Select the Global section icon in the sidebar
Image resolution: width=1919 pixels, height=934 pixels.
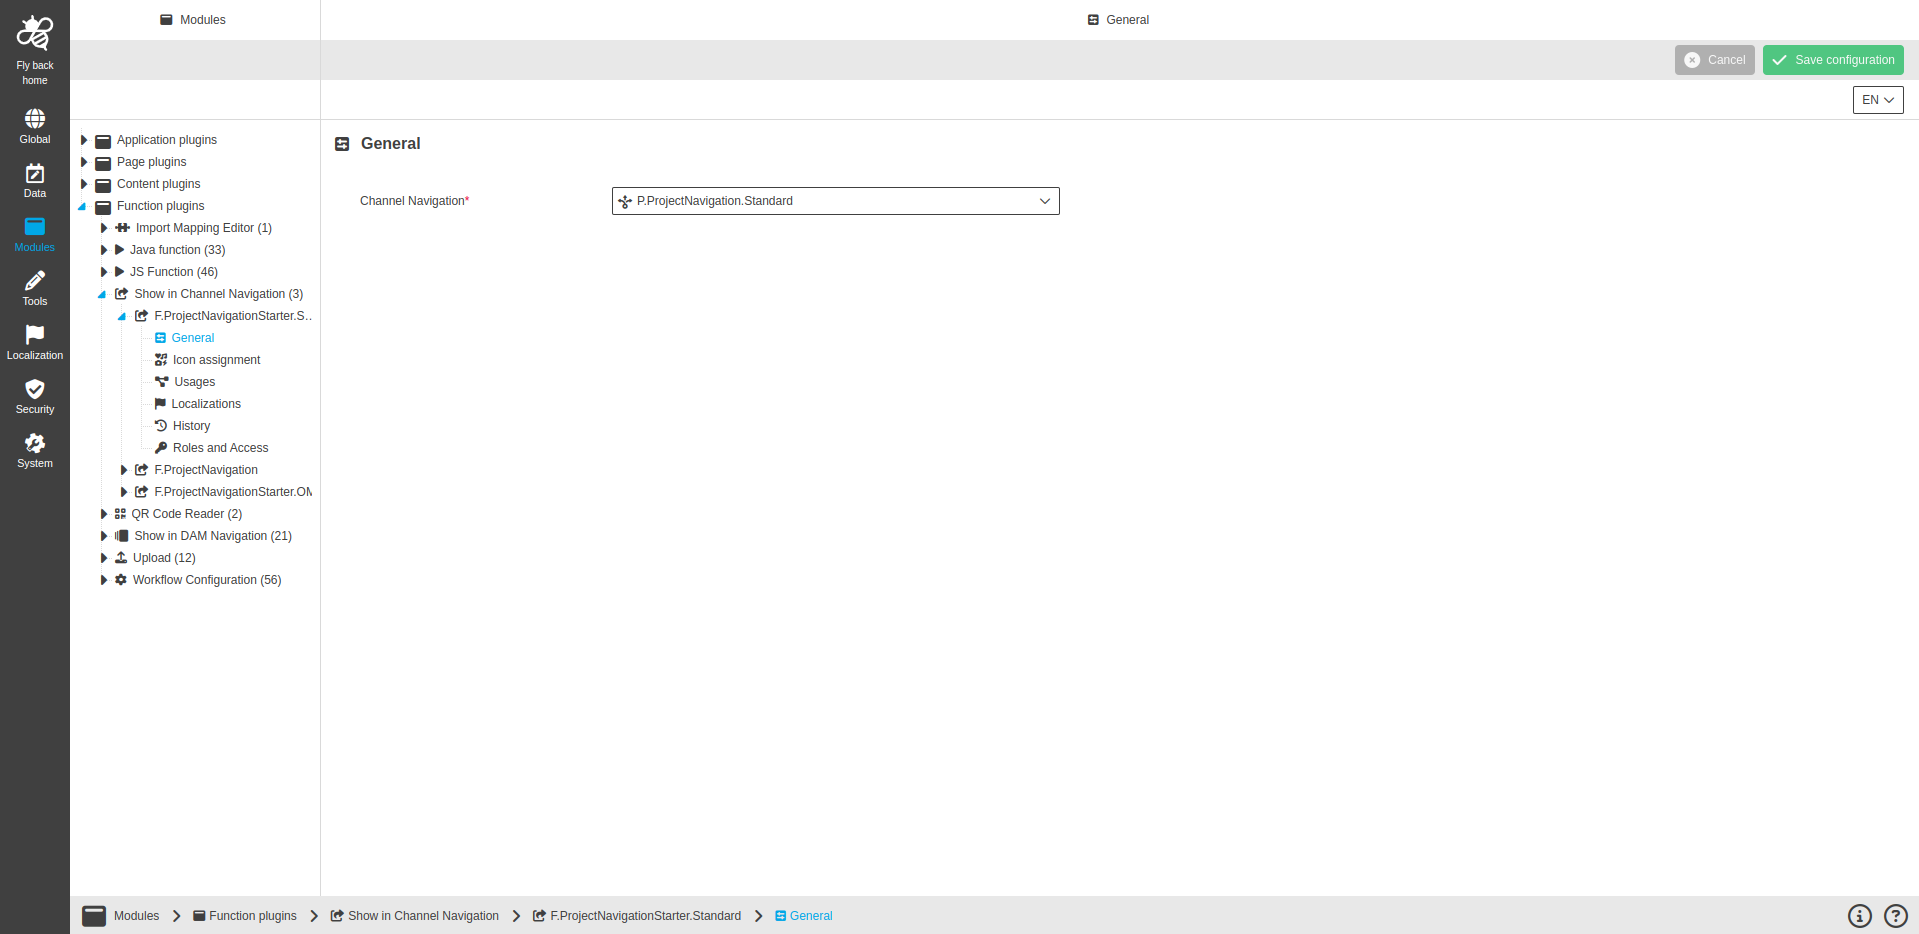[34, 122]
